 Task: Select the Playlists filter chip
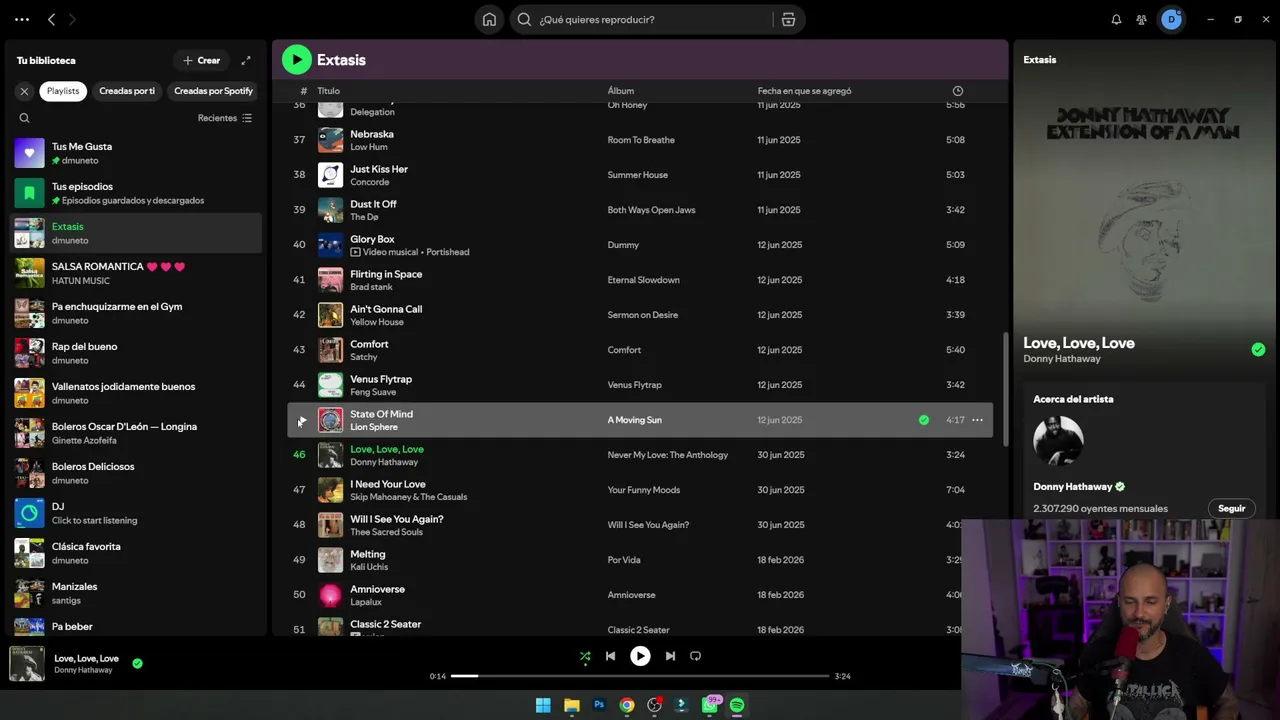[63, 91]
